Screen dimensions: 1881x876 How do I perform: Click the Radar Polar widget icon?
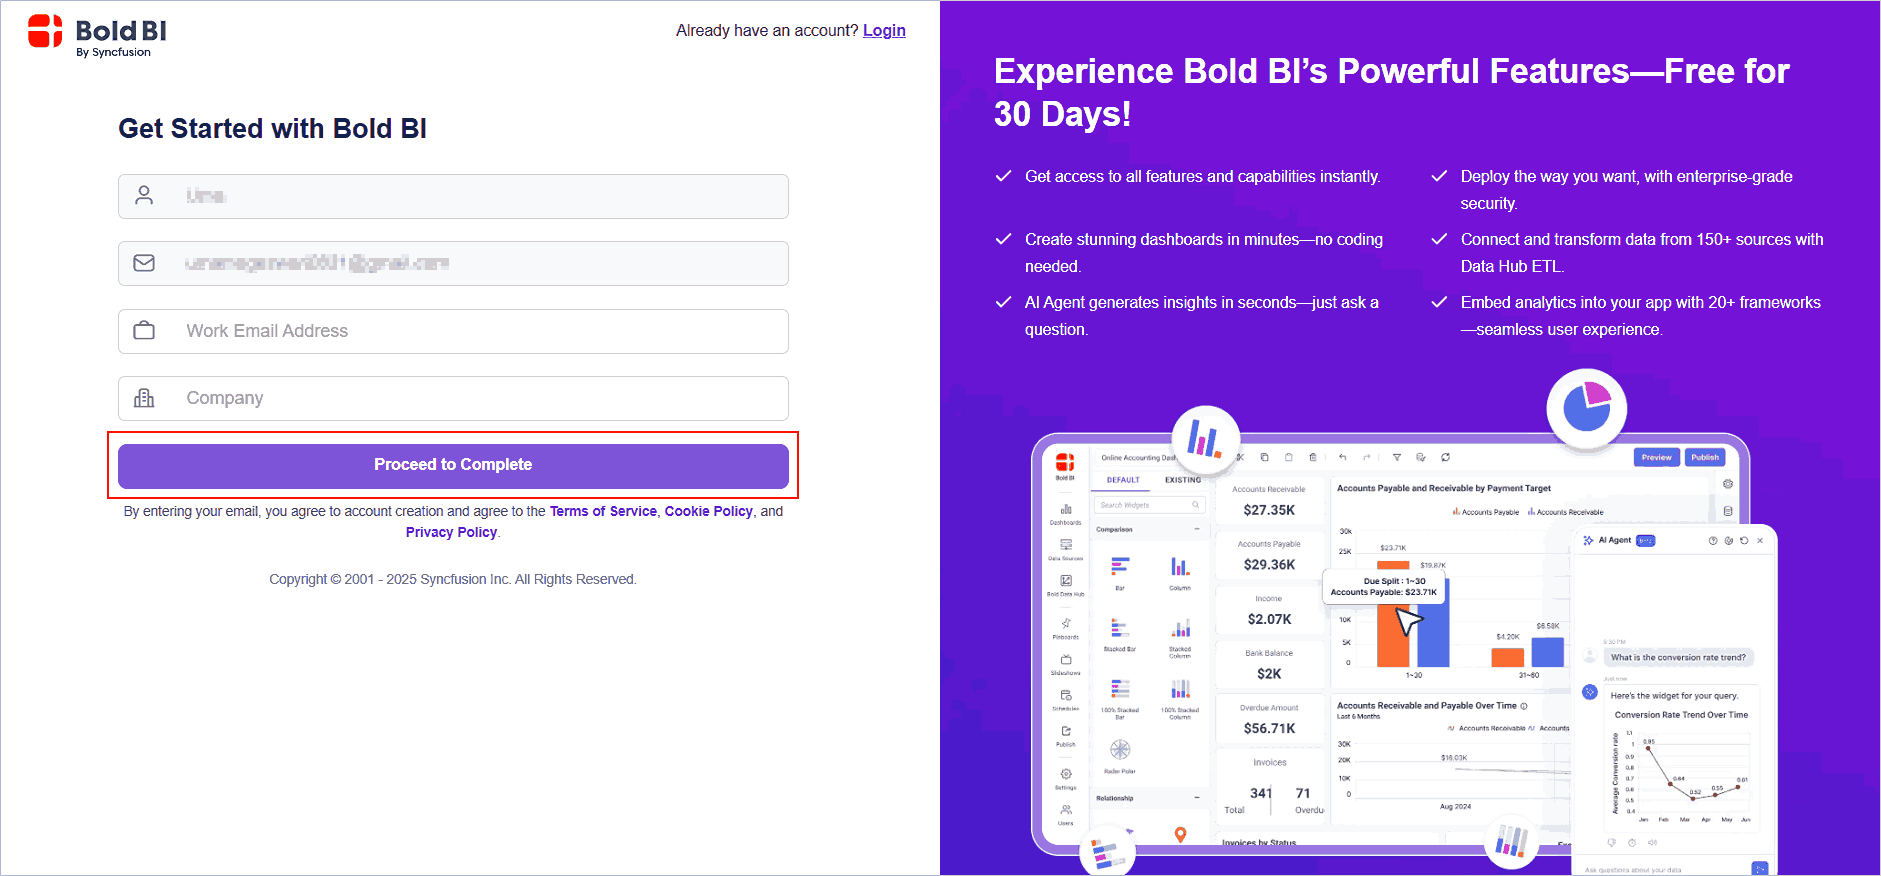click(x=1120, y=751)
